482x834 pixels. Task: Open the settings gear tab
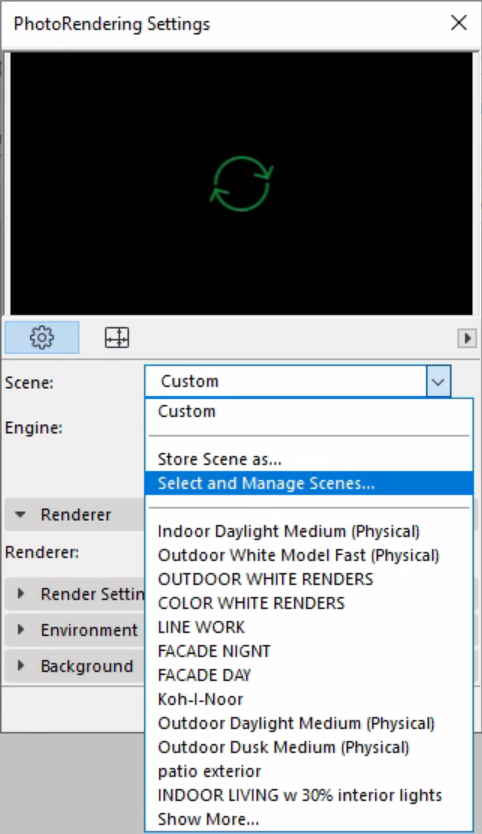(42, 337)
